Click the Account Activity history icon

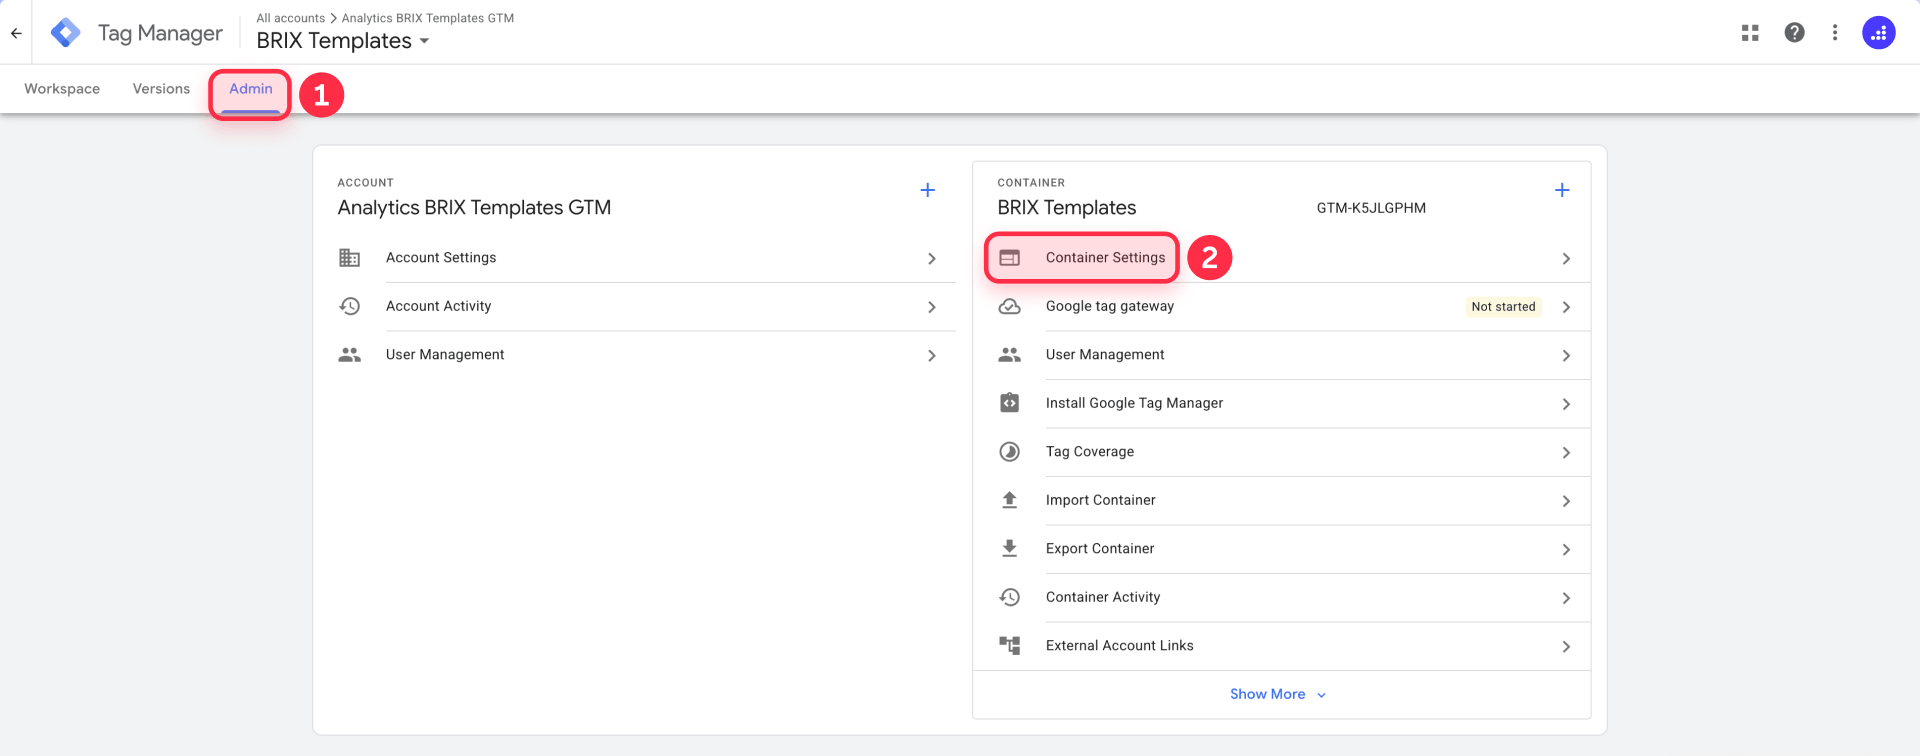point(349,306)
